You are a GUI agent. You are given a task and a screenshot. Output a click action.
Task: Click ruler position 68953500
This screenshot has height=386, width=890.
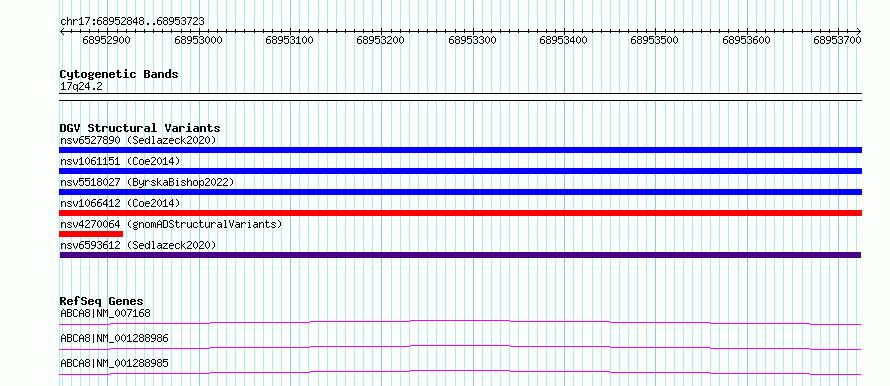[x=654, y=40]
